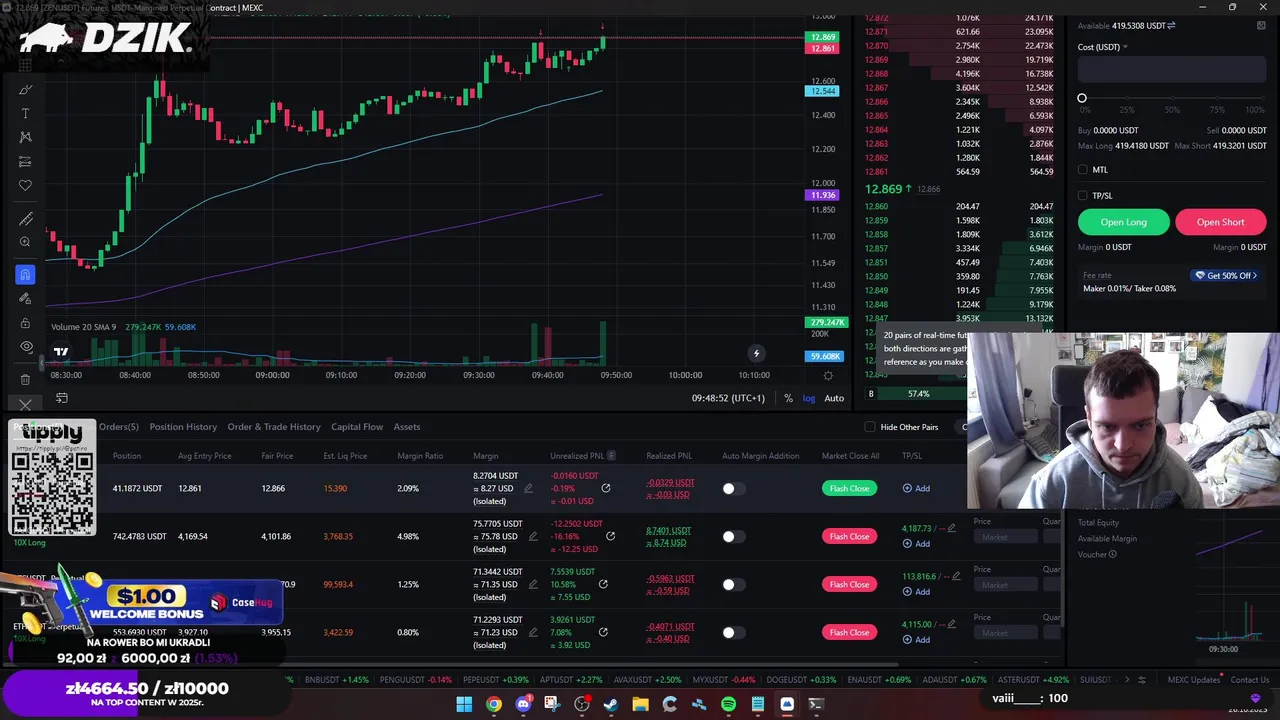Toggle log scale on chart

coord(809,398)
